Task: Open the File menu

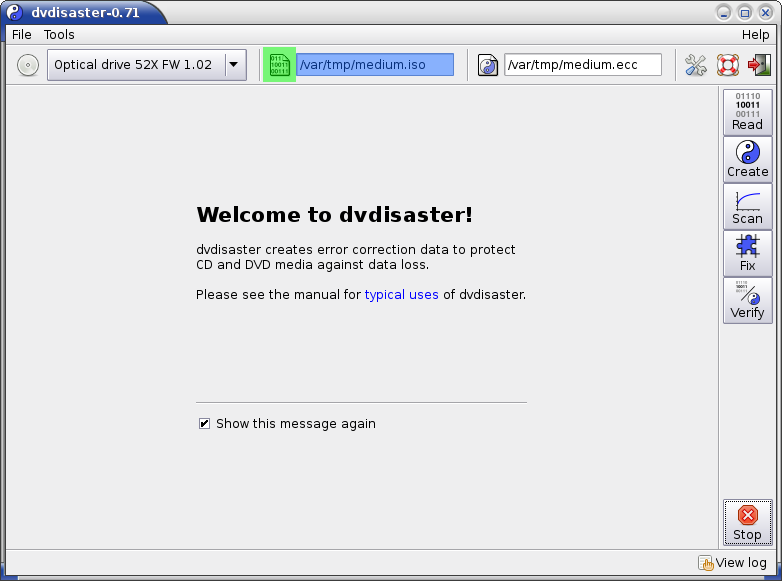Action: click(x=21, y=35)
